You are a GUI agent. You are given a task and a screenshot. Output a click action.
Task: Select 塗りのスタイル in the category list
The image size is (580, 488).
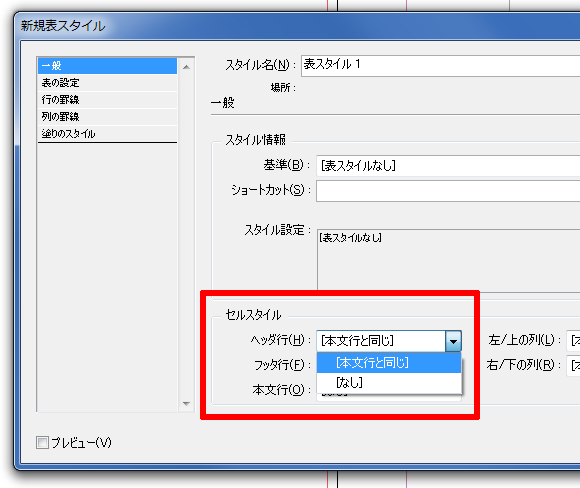[x=107, y=134]
